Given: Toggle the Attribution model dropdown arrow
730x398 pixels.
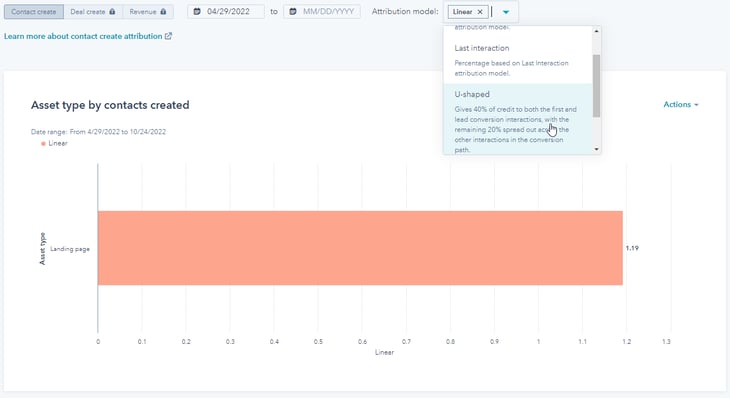Looking at the screenshot, I should tap(506, 12).
